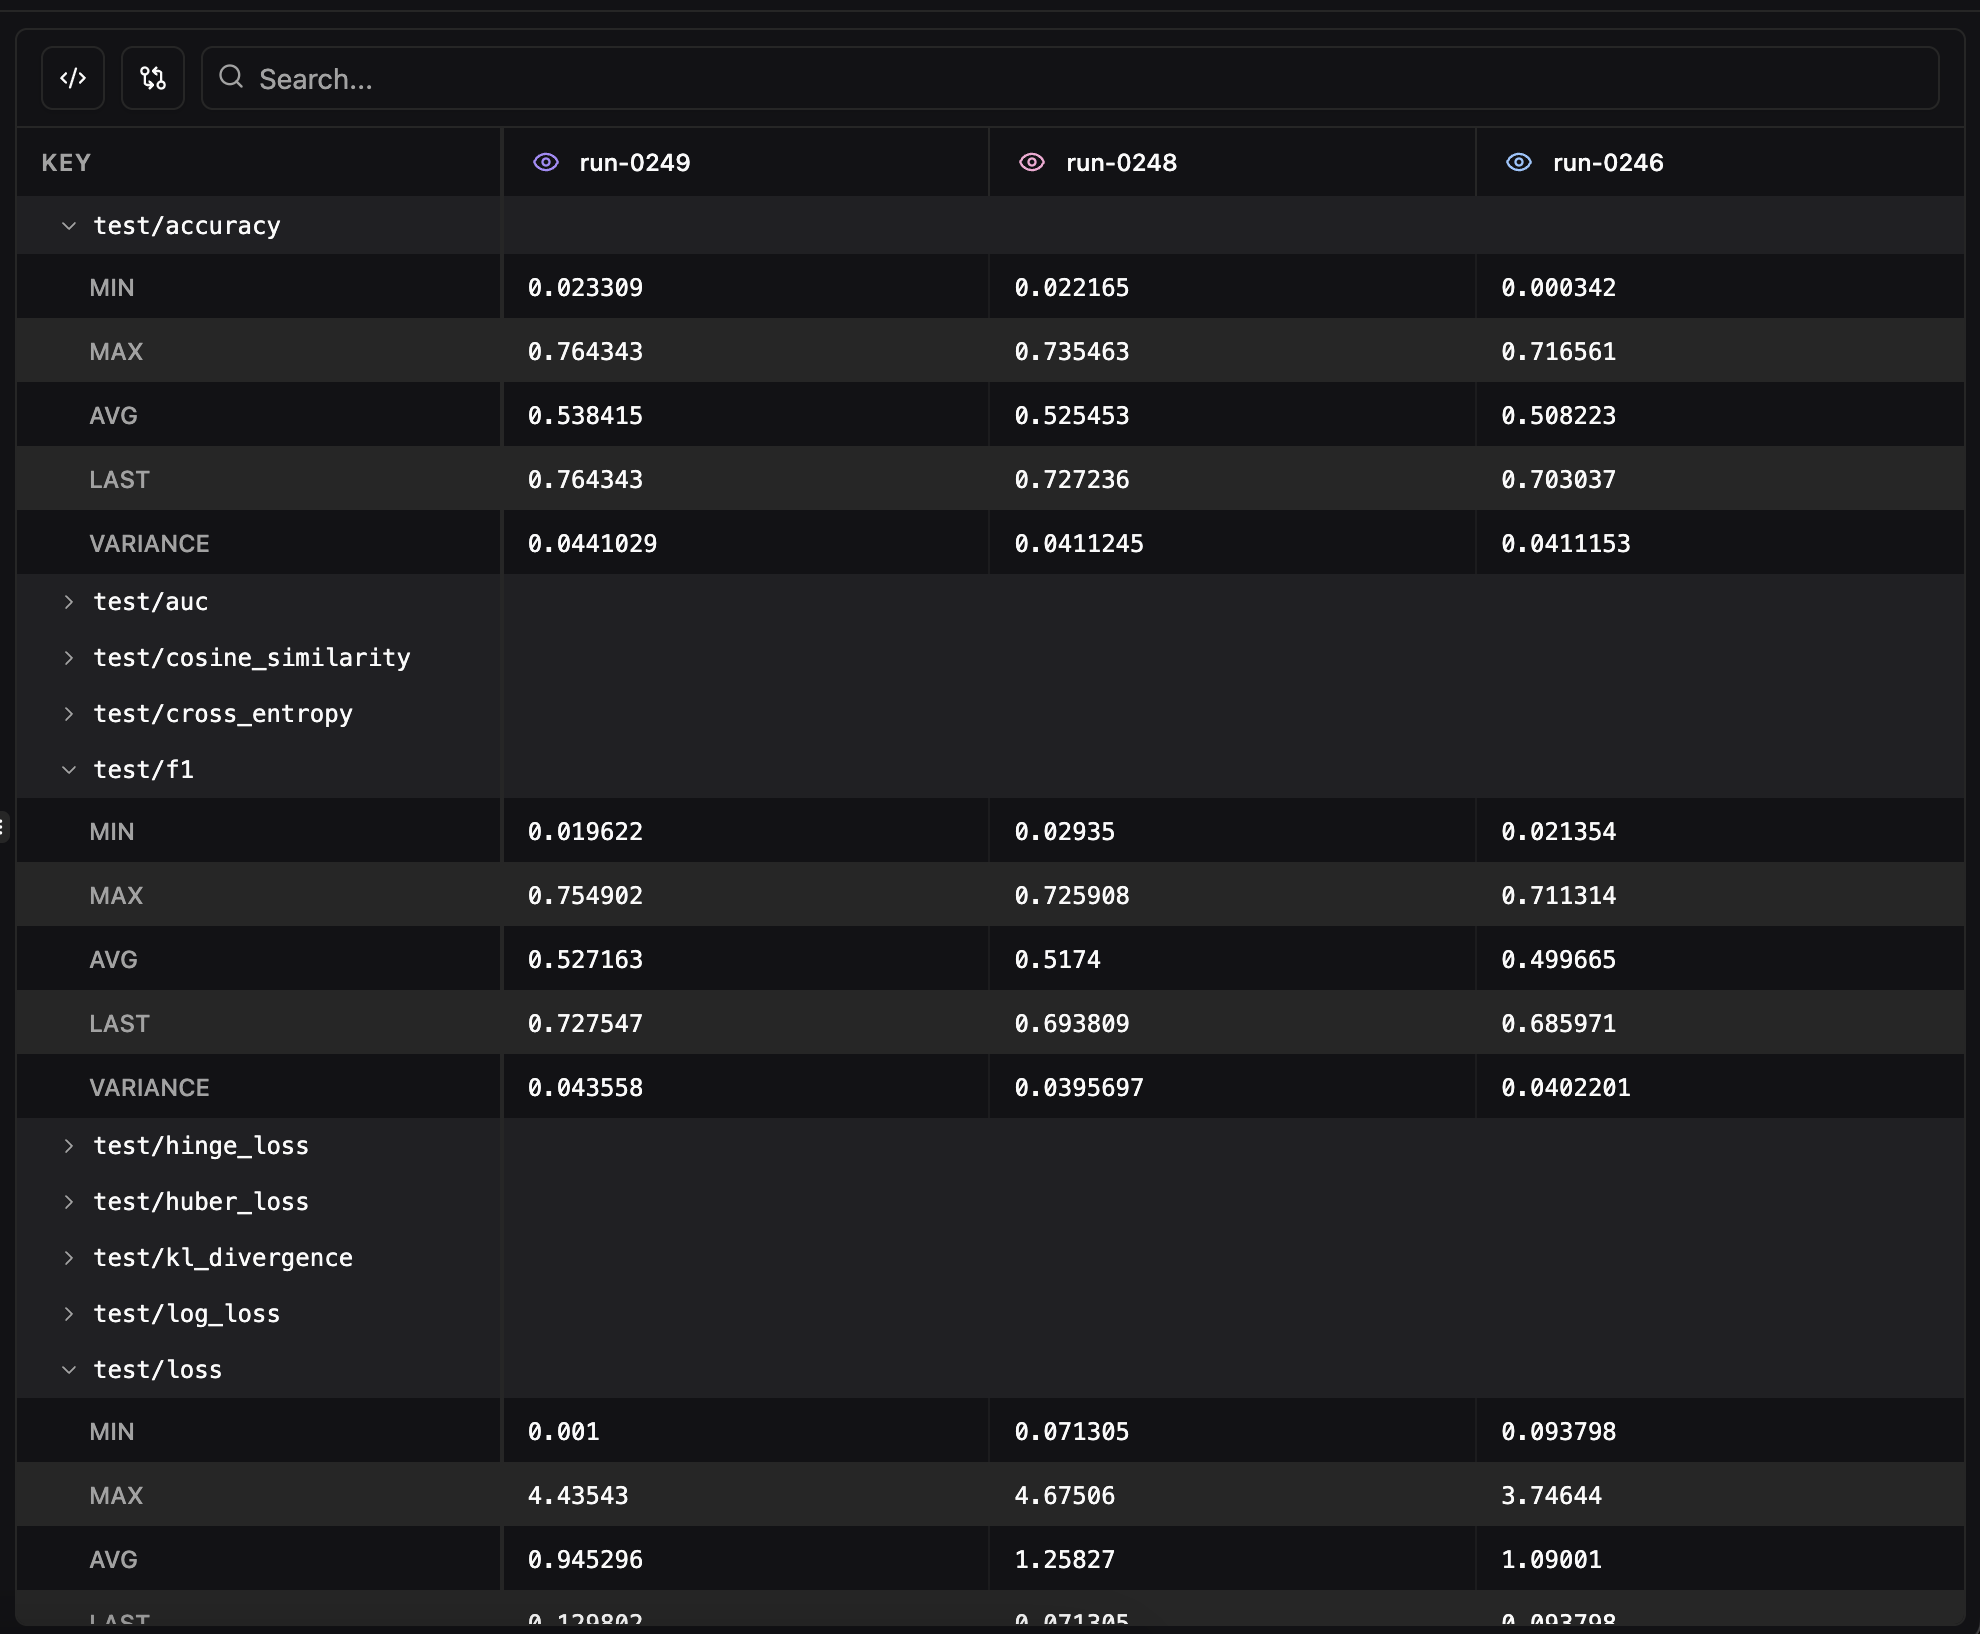The height and width of the screenshot is (1634, 1980).
Task: Expand the test/hinge_loss row
Action: [x=69, y=1146]
